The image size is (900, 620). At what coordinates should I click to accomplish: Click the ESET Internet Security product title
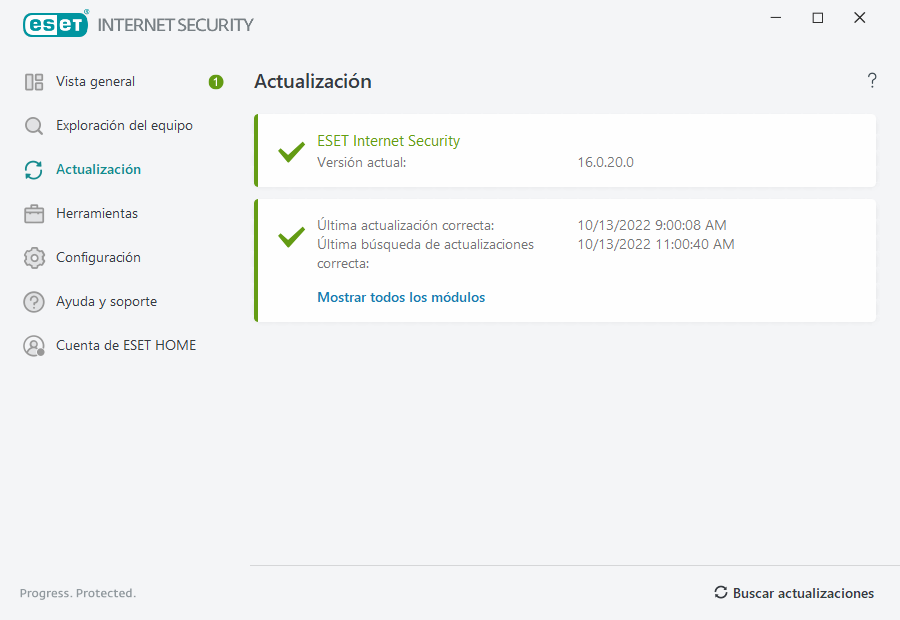pos(388,141)
